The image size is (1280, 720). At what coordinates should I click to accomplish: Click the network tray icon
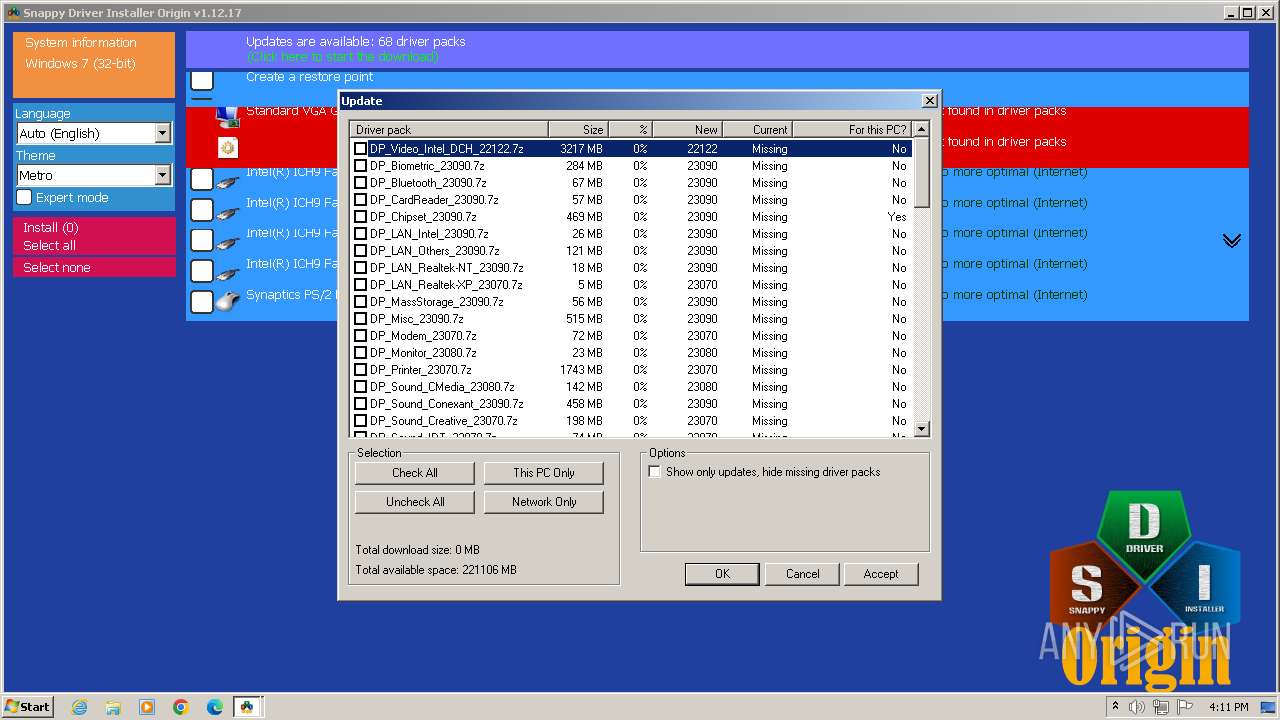tap(1161, 707)
